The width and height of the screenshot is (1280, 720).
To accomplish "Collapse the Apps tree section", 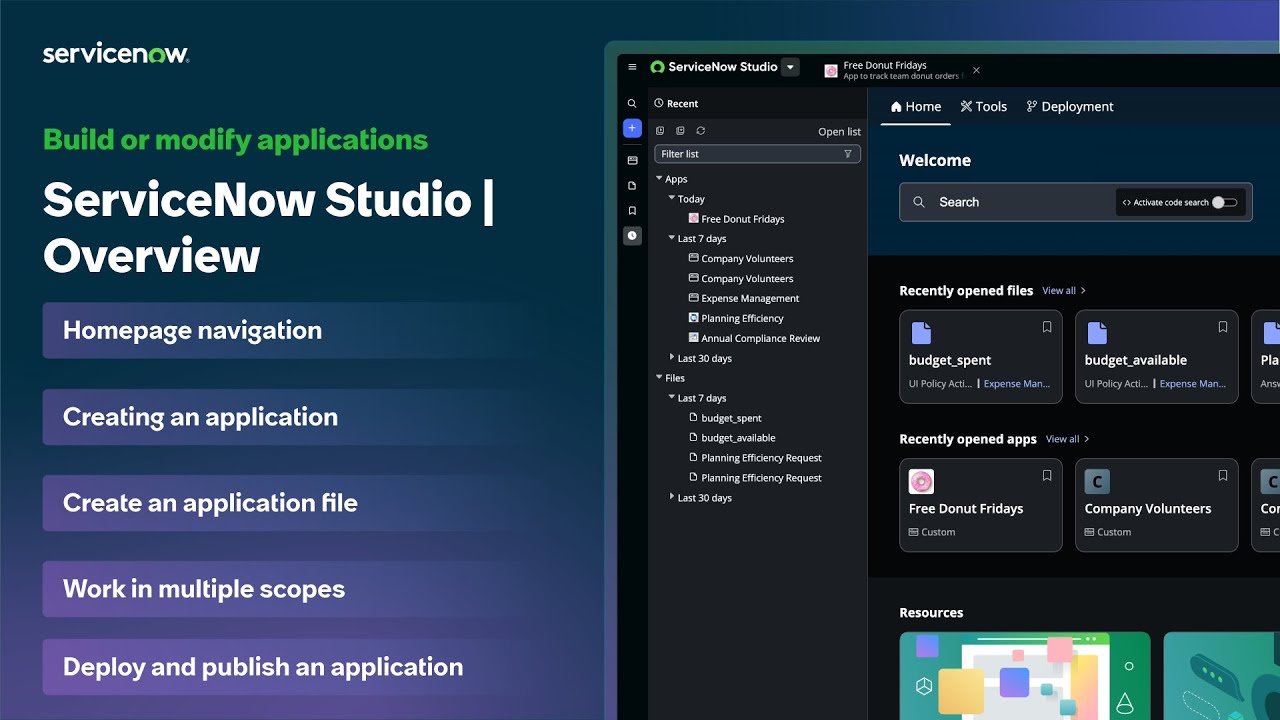I will pyautogui.click(x=657, y=178).
